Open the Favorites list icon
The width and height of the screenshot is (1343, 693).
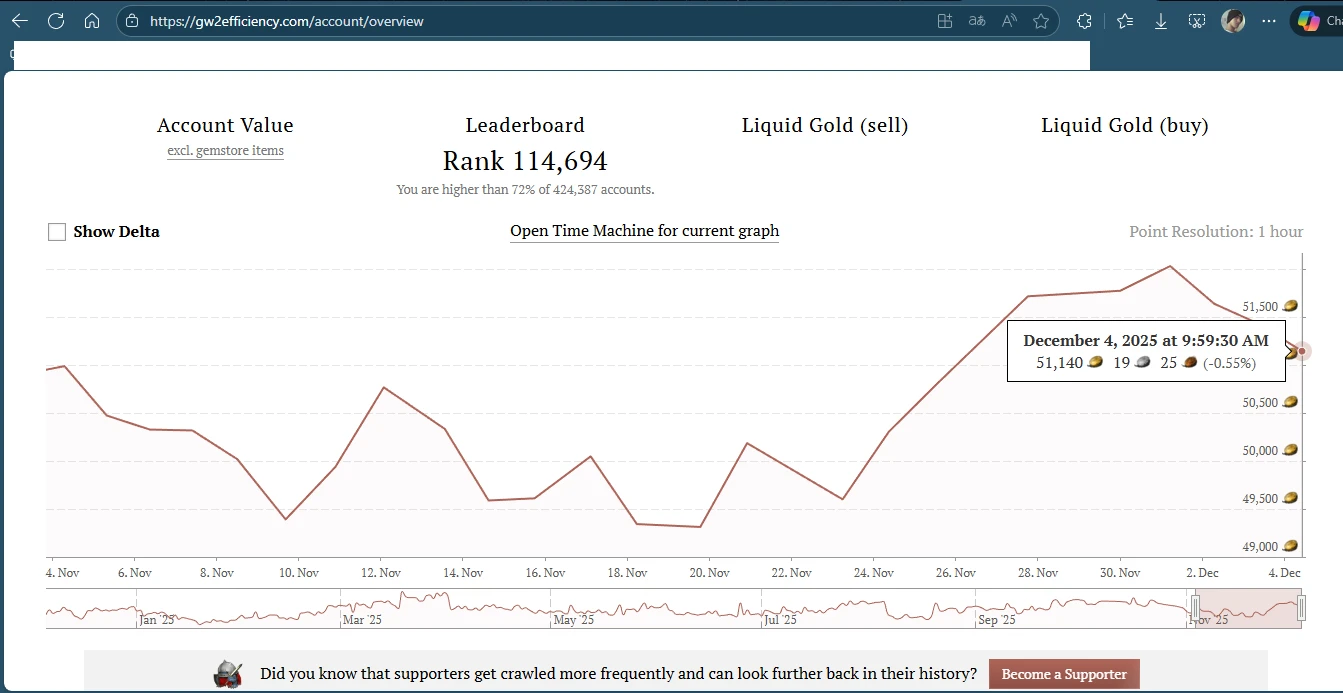[x=1125, y=21]
